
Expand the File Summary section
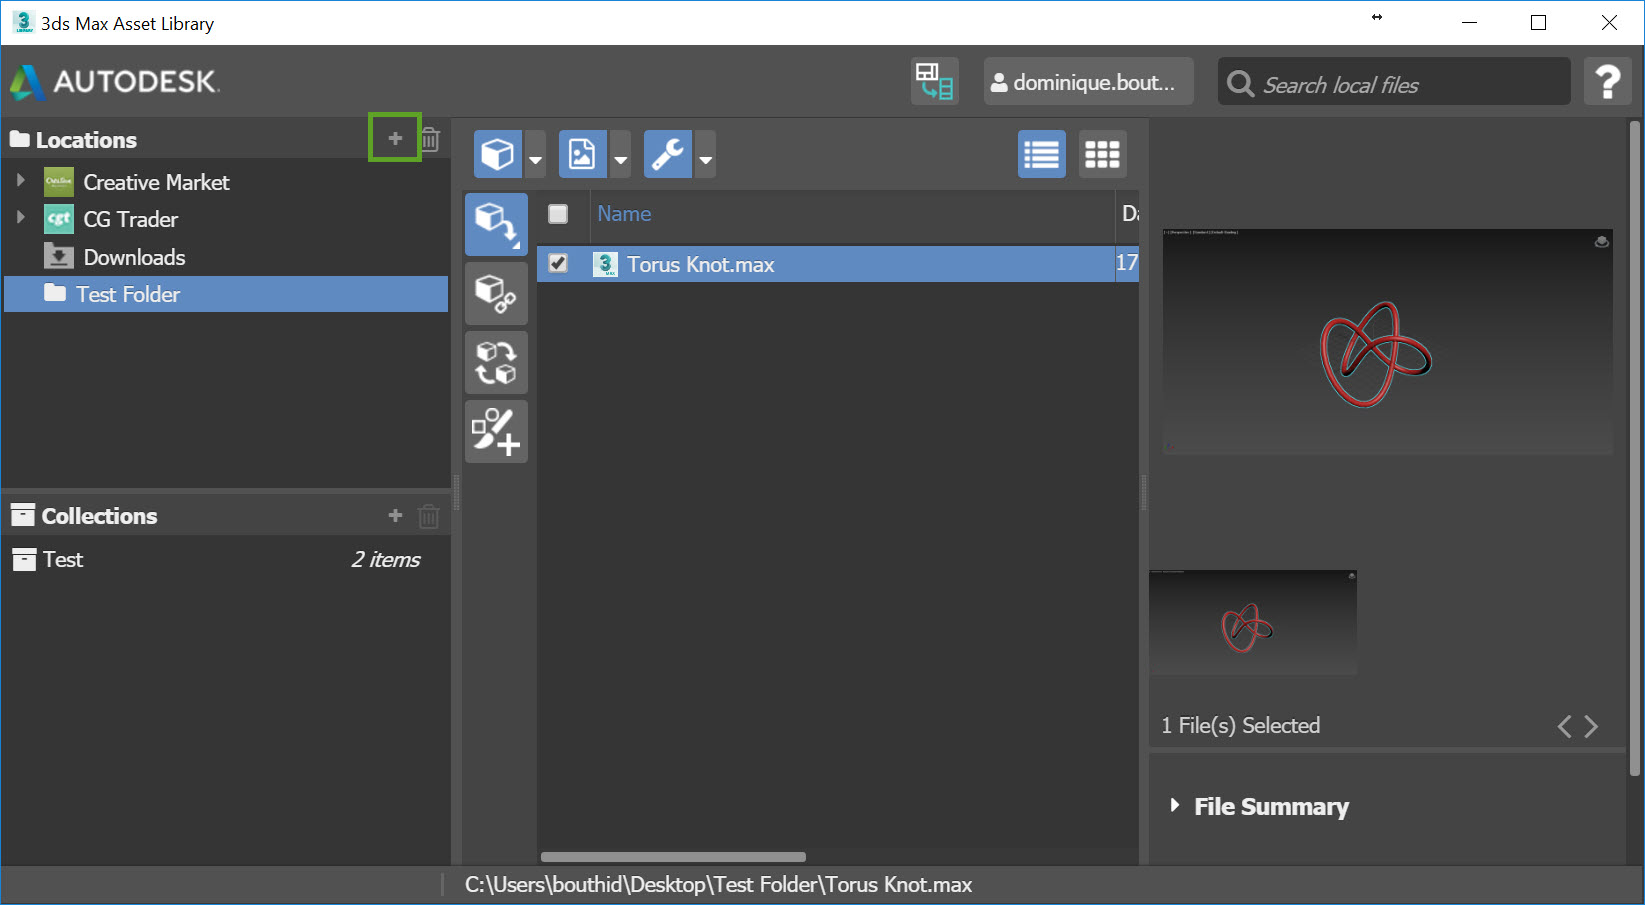click(1175, 805)
